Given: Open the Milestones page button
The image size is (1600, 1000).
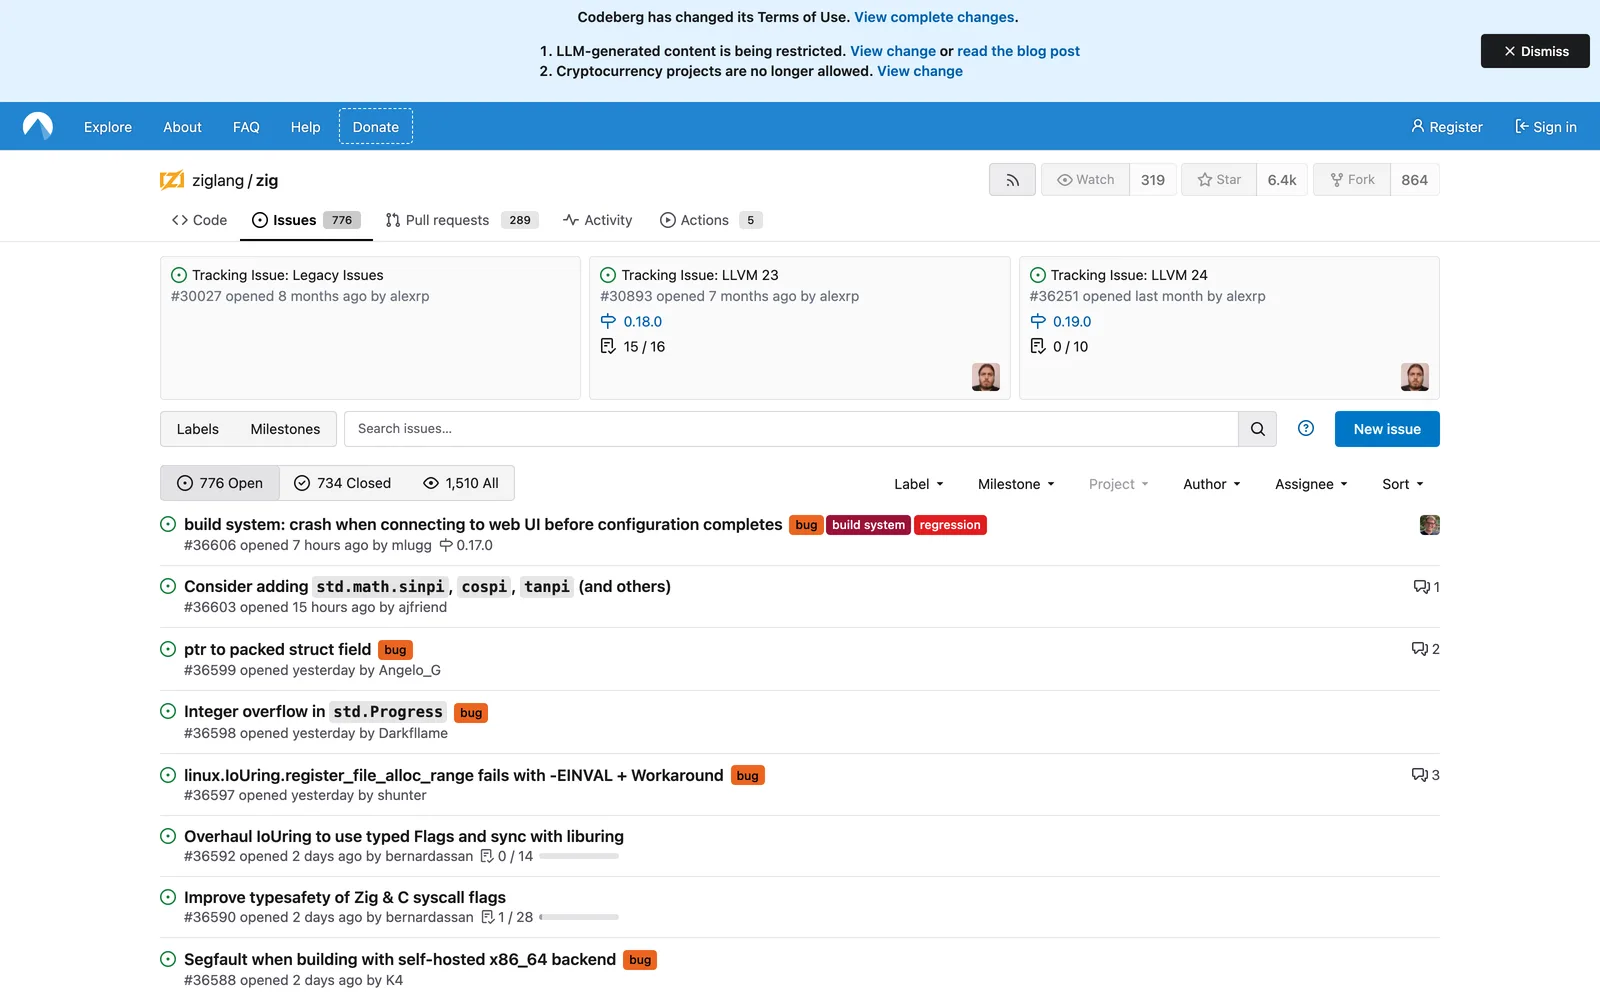Looking at the screenshot, I should [x=285, y=429].
